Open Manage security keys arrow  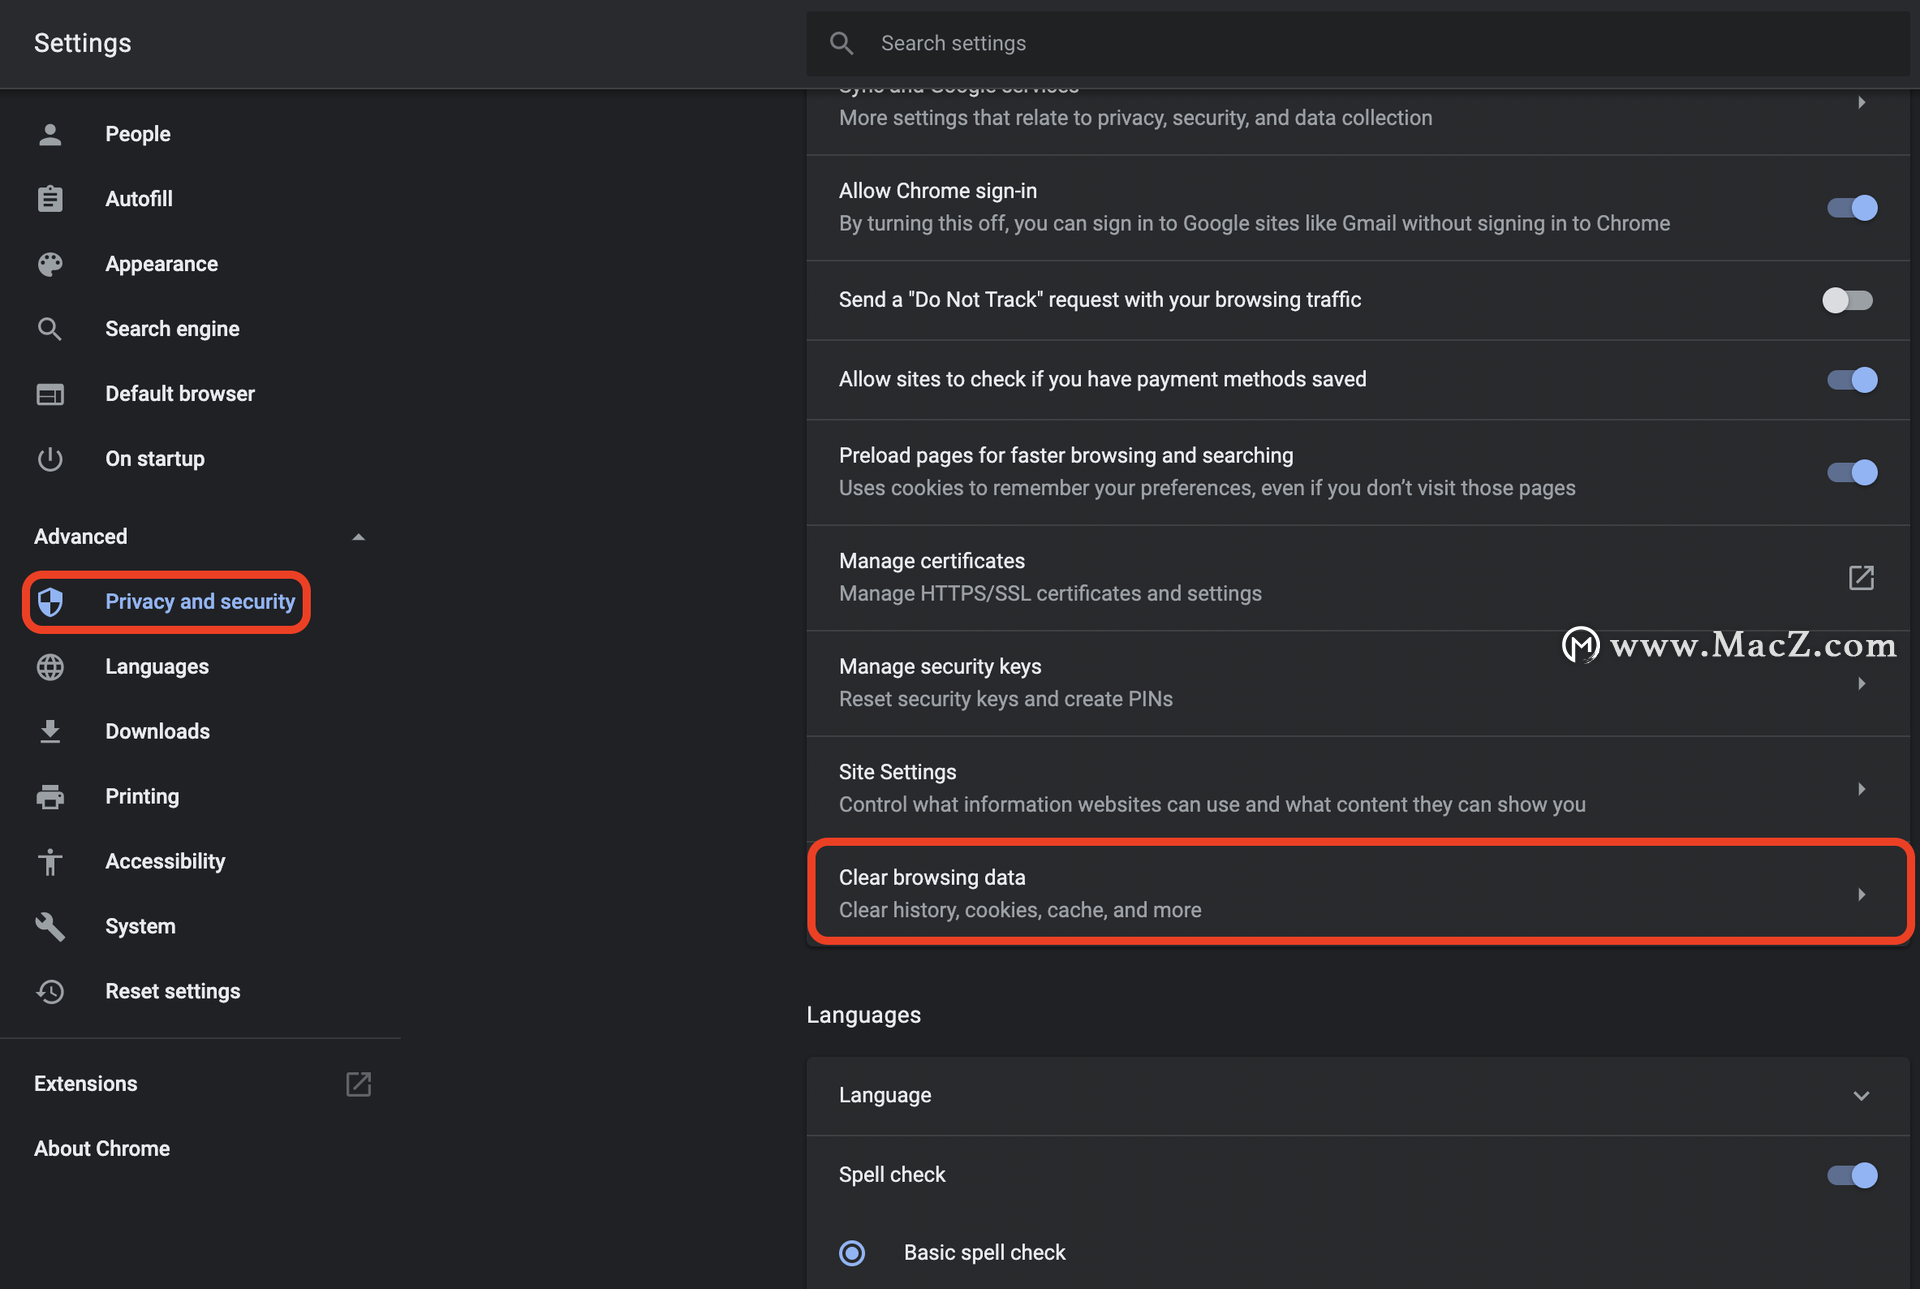pyautogui.click(x=1861, y=684)
